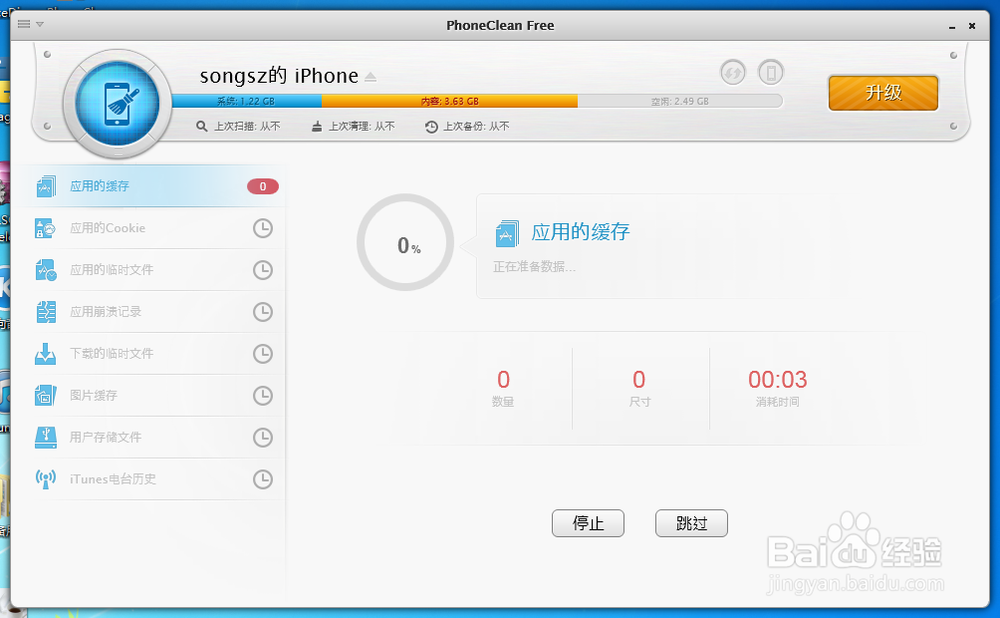Click the 尺寸 size value

pos(639,379)
